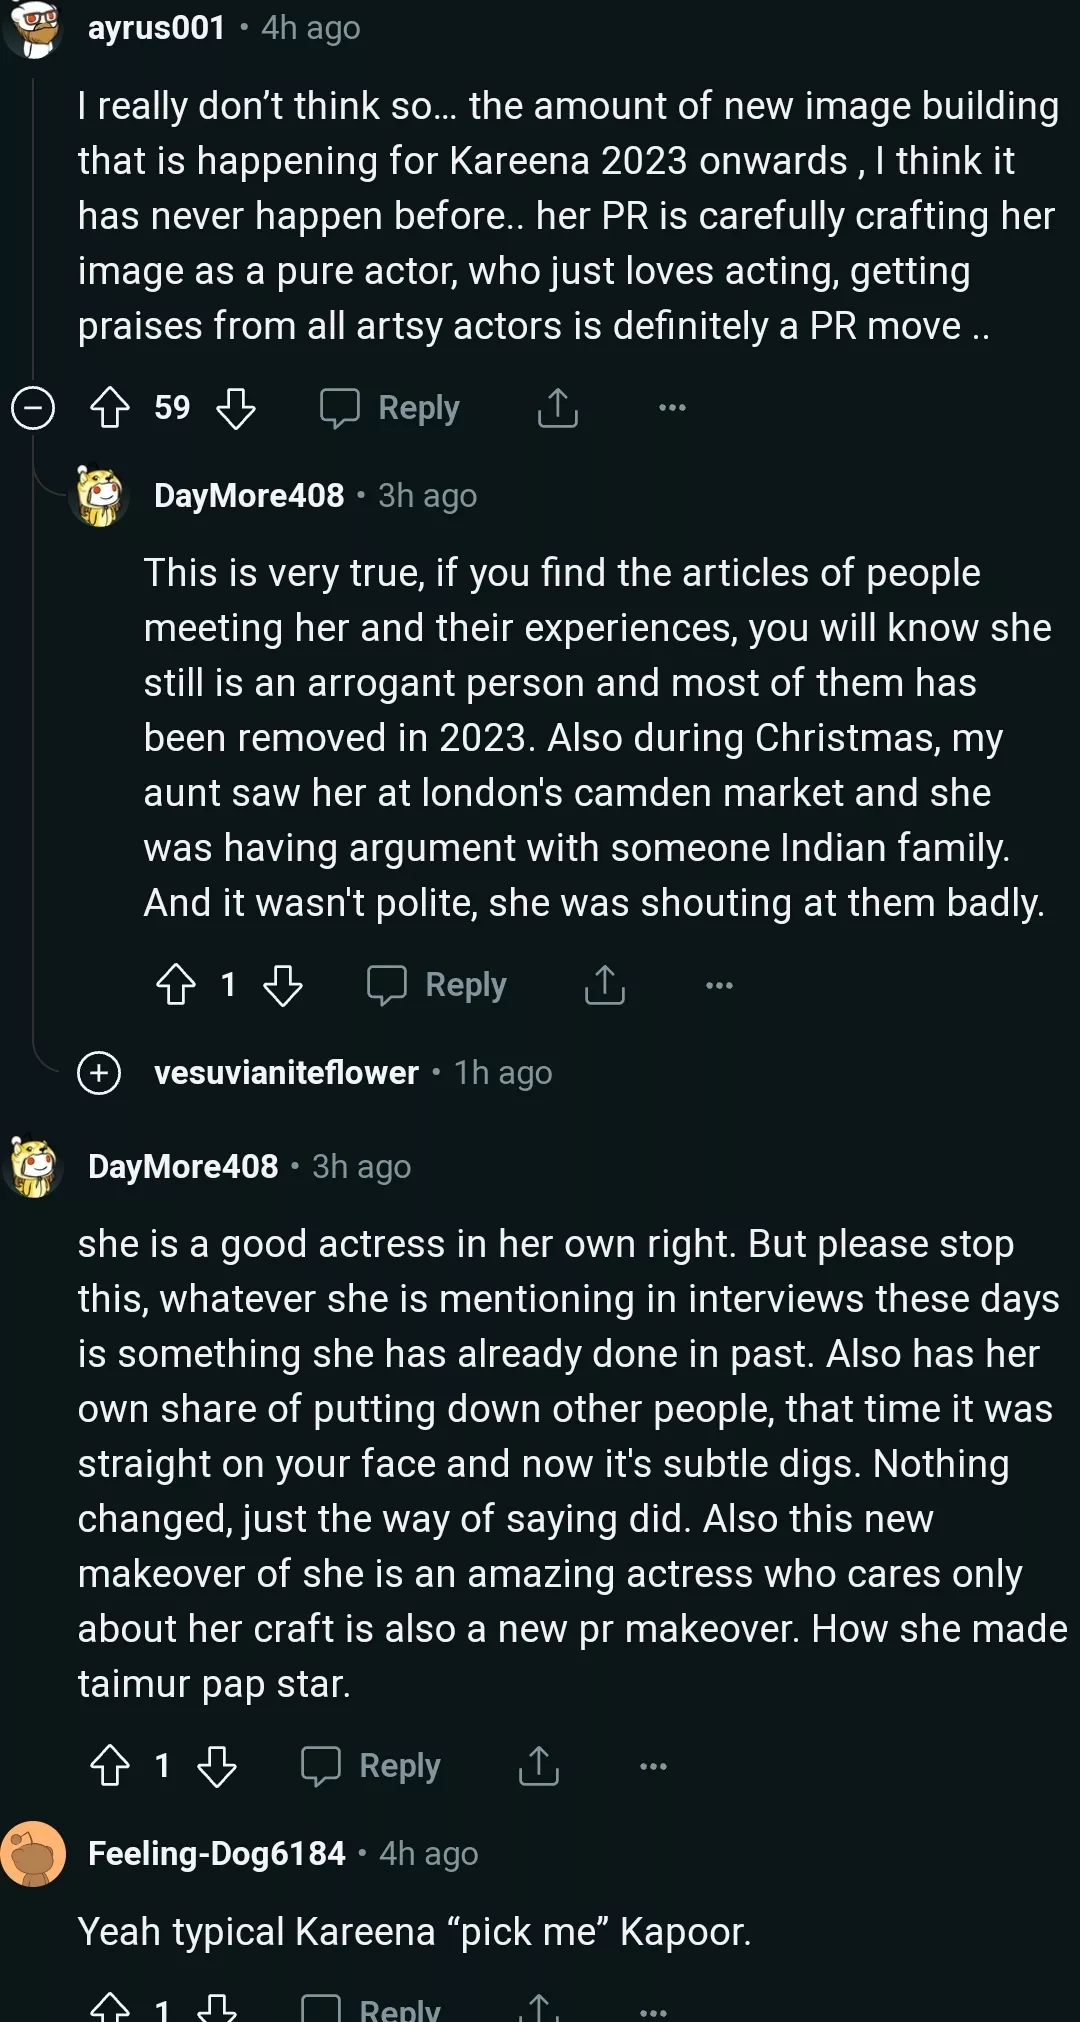
Task: Upvote DayMore408's comment about pr makeover
Action: [x=110, y=1766]
